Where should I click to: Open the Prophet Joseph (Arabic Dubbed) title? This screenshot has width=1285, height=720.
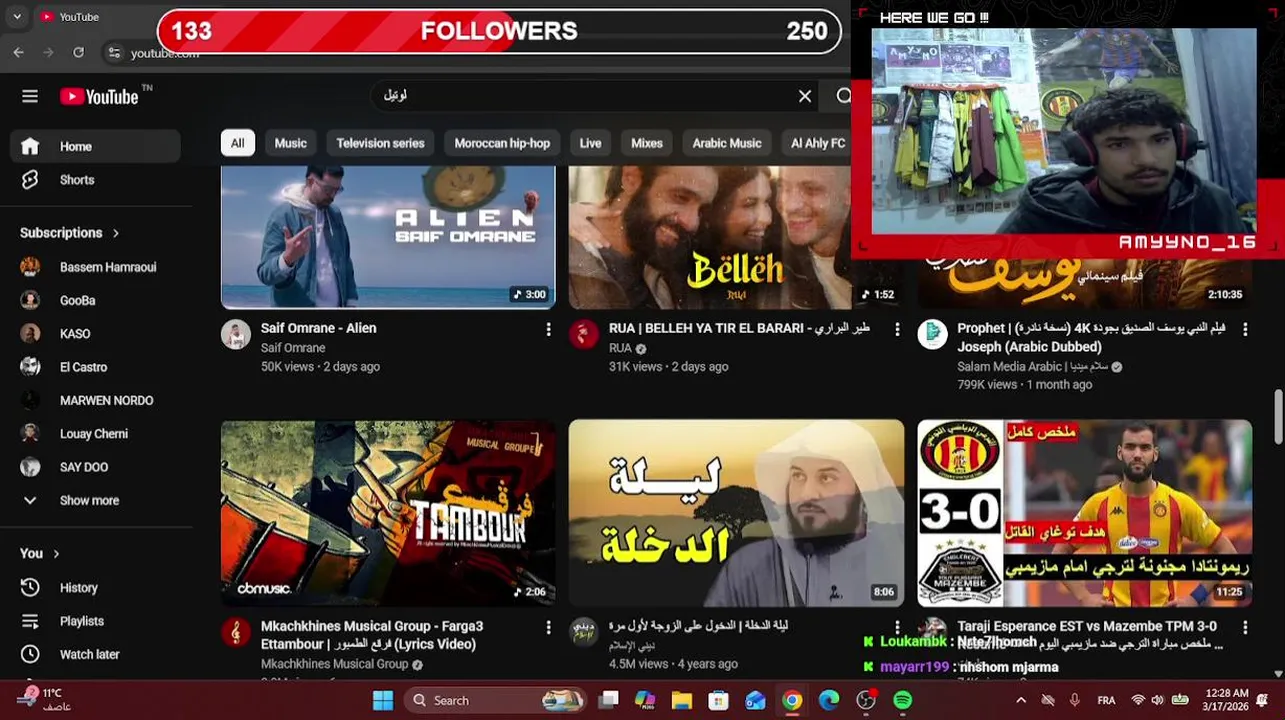[x=1091, y=337]
